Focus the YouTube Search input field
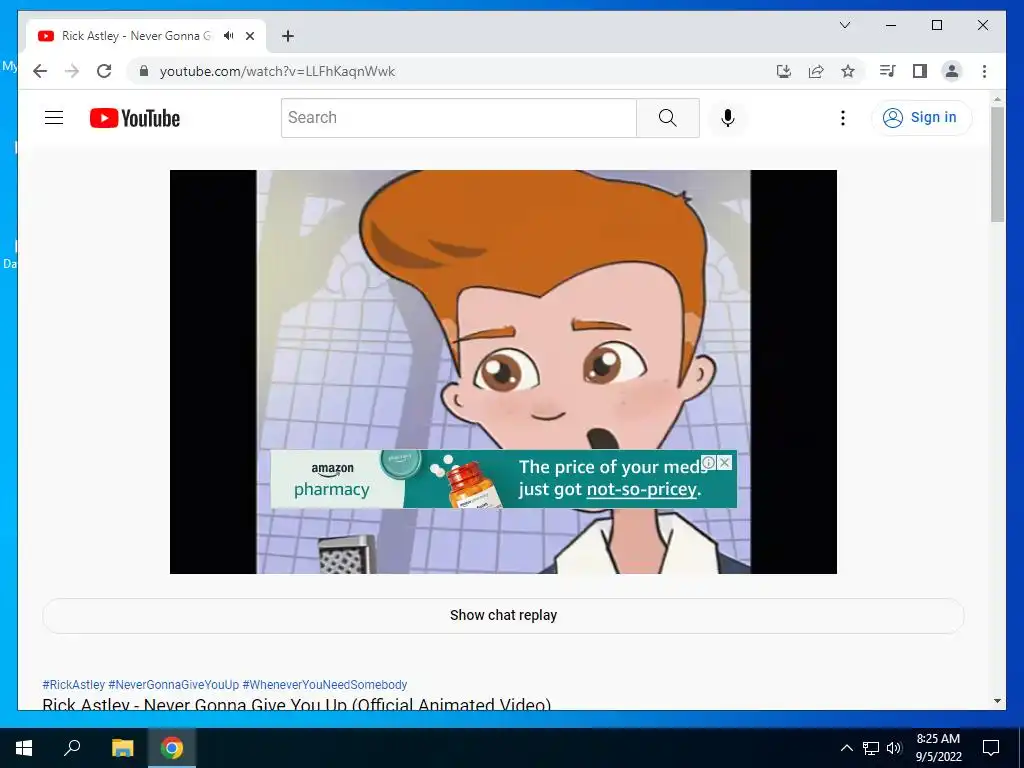The width and height of the screenshot is (1024, 768). coord(458,118)
